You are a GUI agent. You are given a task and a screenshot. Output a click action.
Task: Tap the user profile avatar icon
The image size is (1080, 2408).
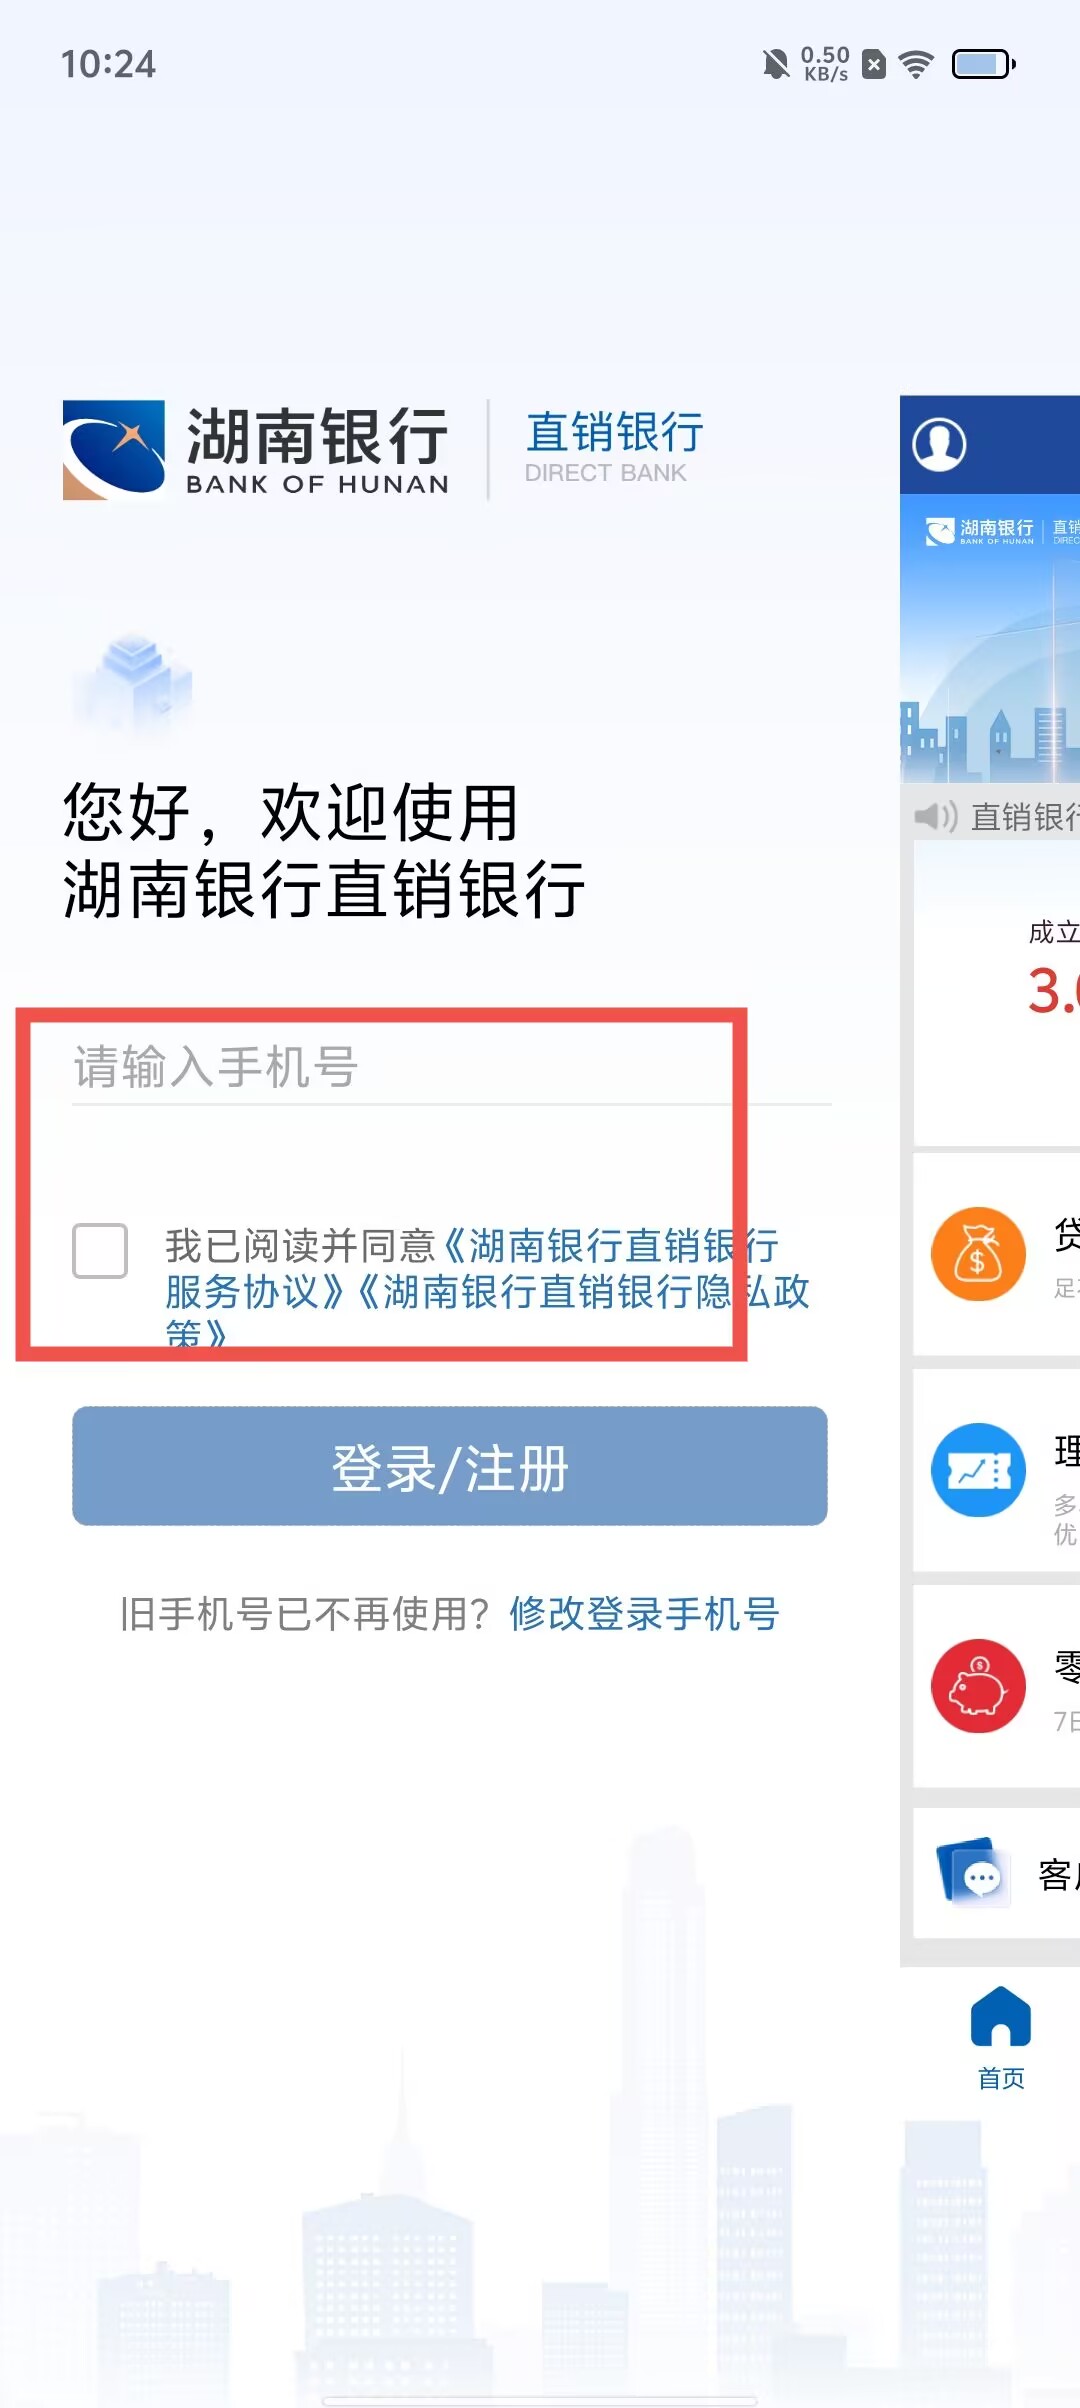[x=939, y=444]
